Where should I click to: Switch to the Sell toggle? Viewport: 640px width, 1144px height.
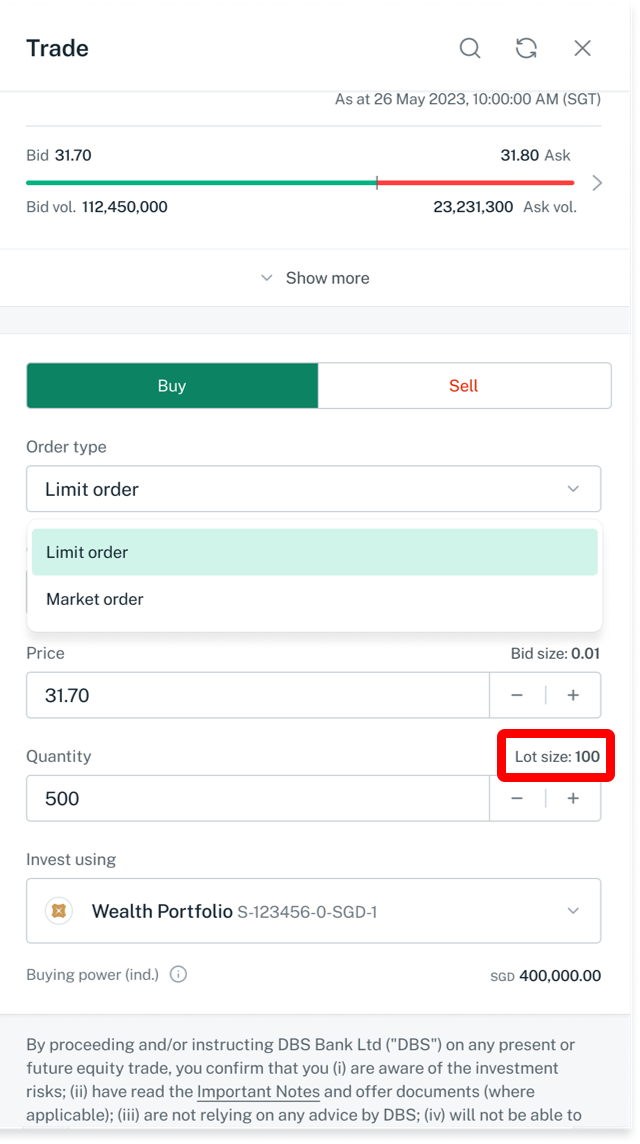coord(464,385)
